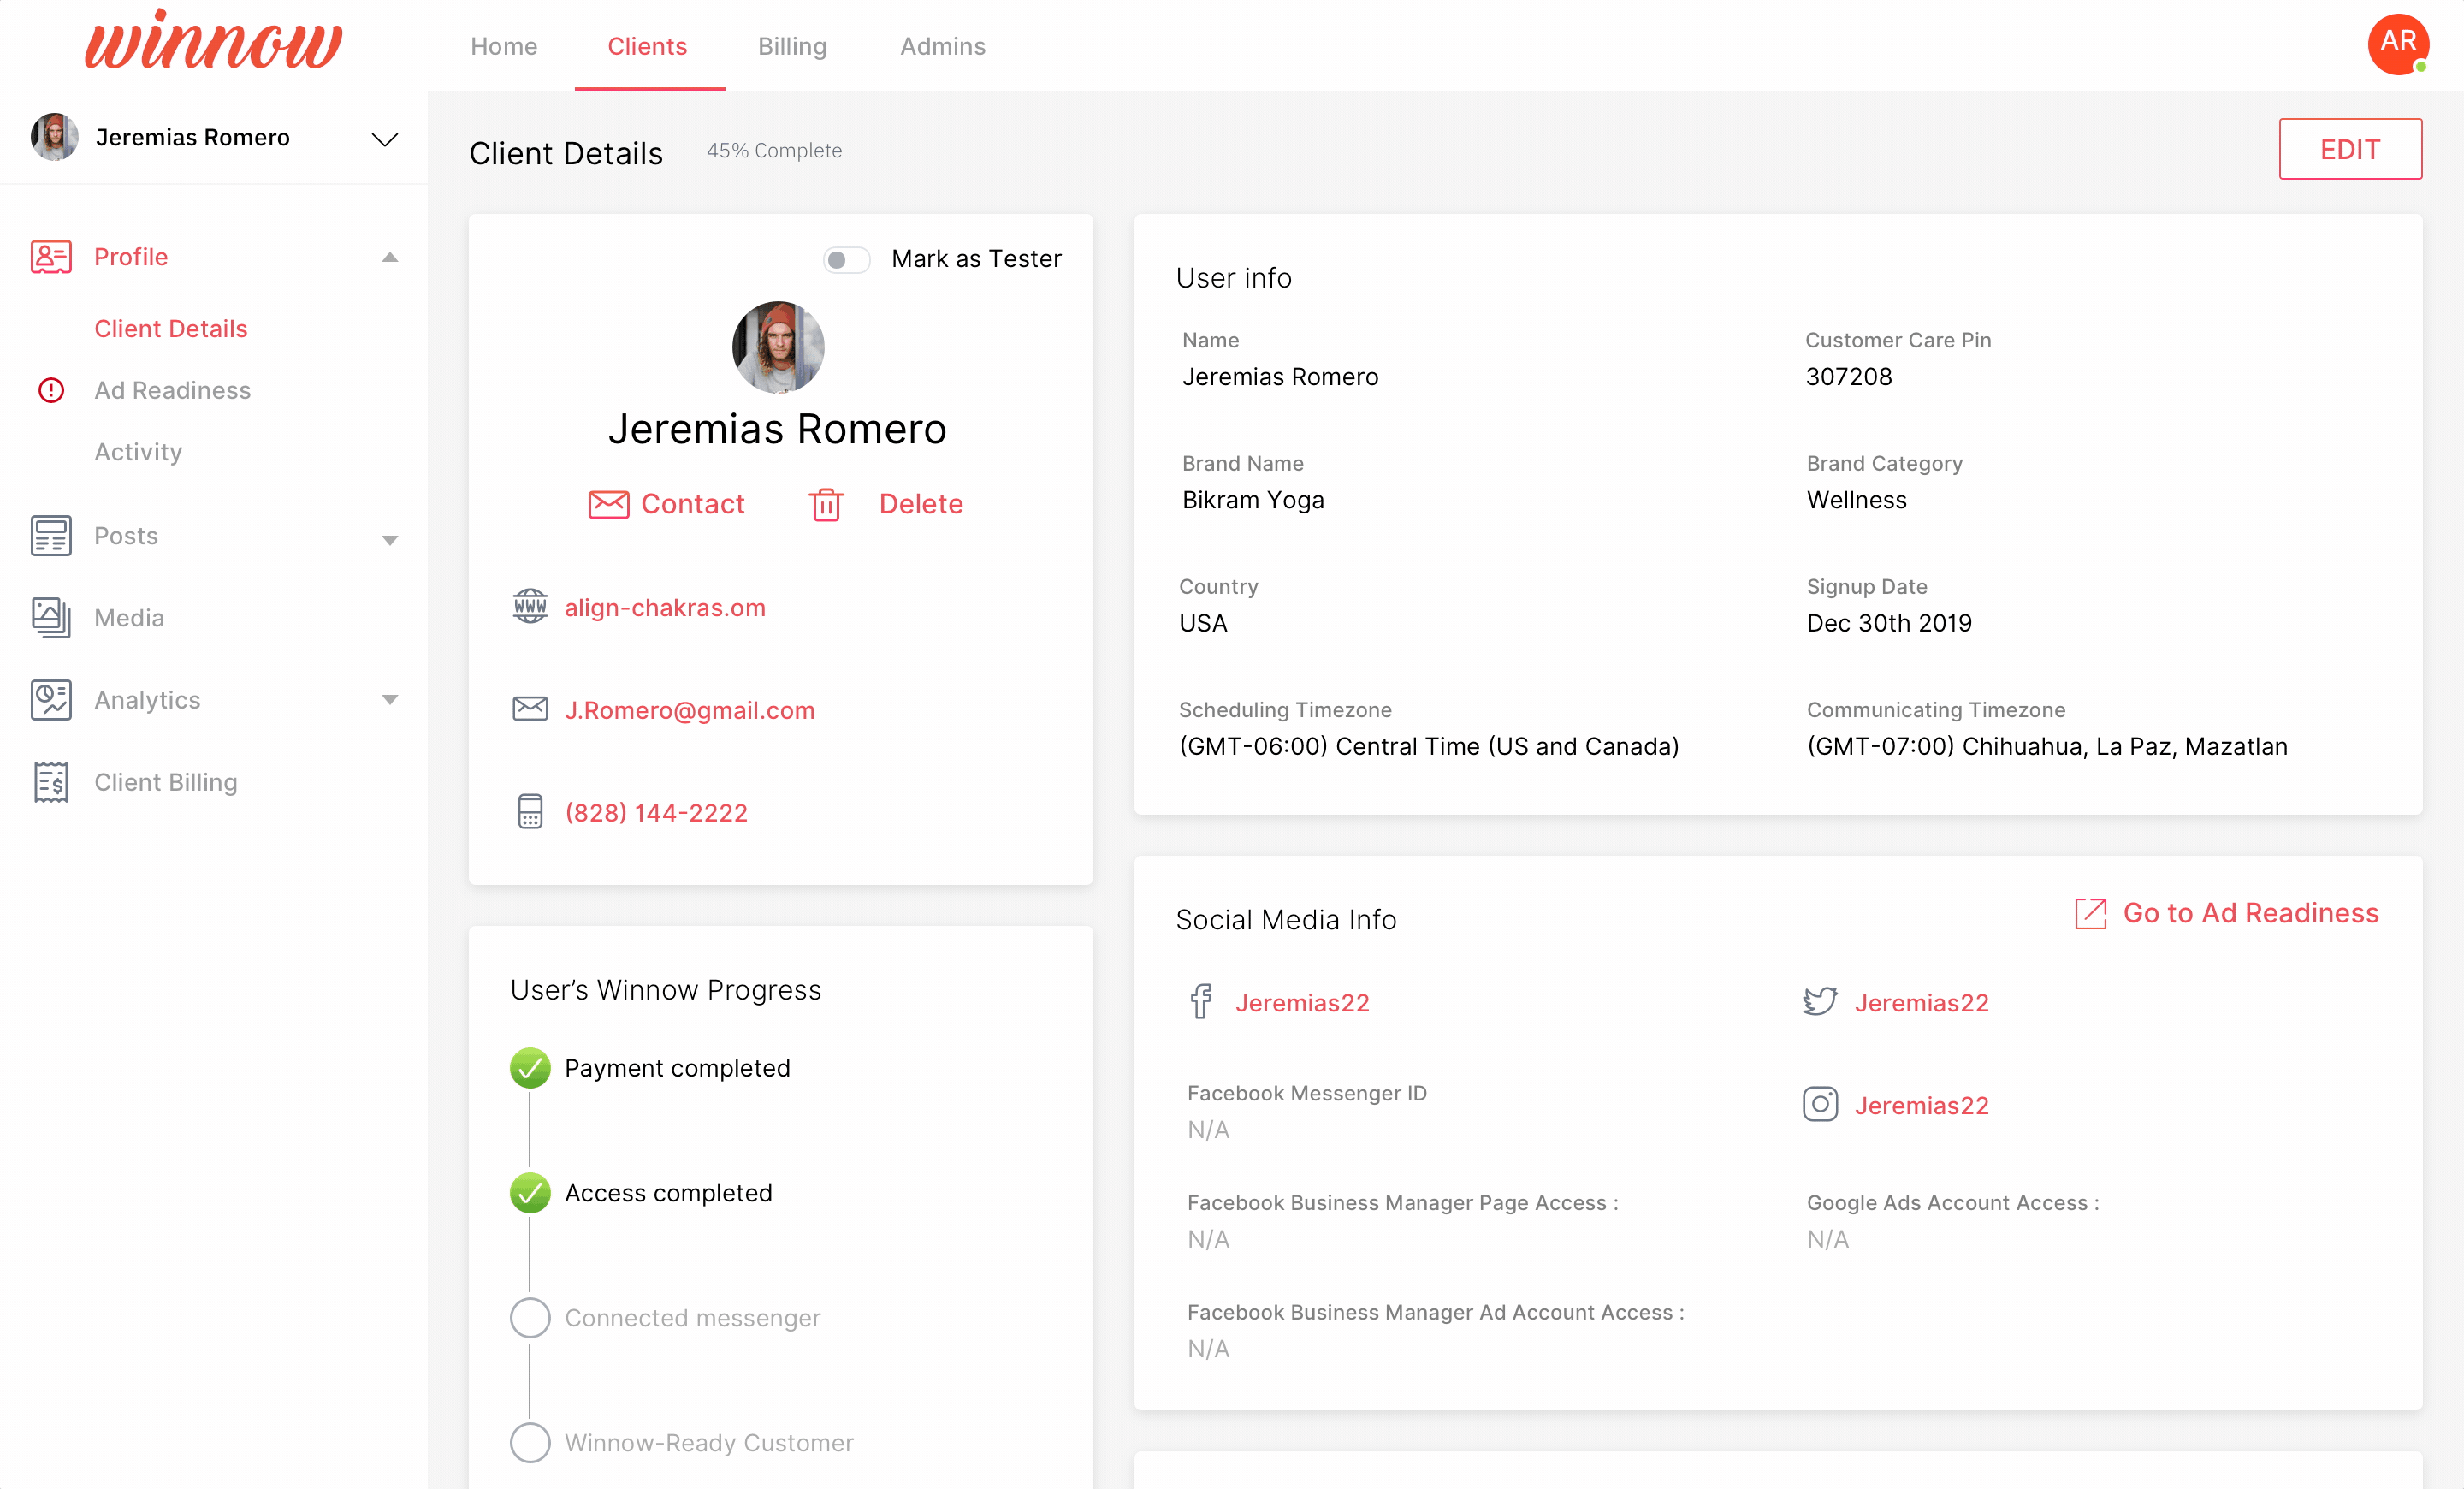Image resolution: width=2464 pixels, height=1489 pixels.
Task: Click the Twitter bird icon
Action: (x=1820, y=1001)
